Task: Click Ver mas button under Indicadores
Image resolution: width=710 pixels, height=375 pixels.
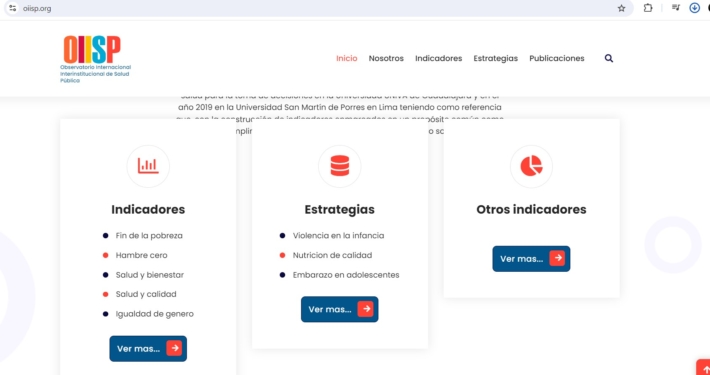Action: coord(148,349)
